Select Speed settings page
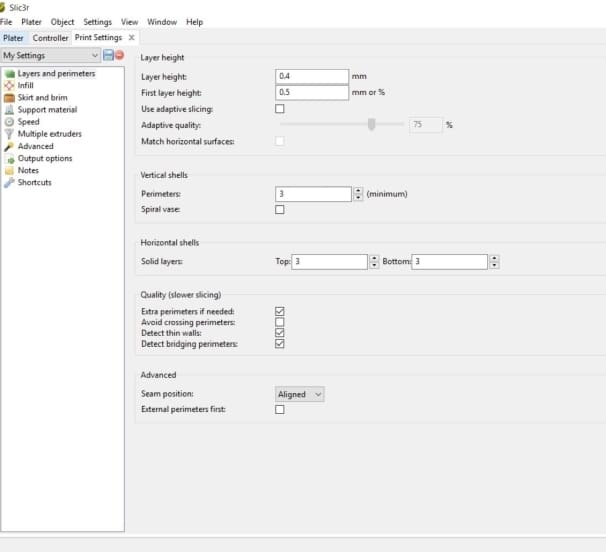 (x=29, y=122)
